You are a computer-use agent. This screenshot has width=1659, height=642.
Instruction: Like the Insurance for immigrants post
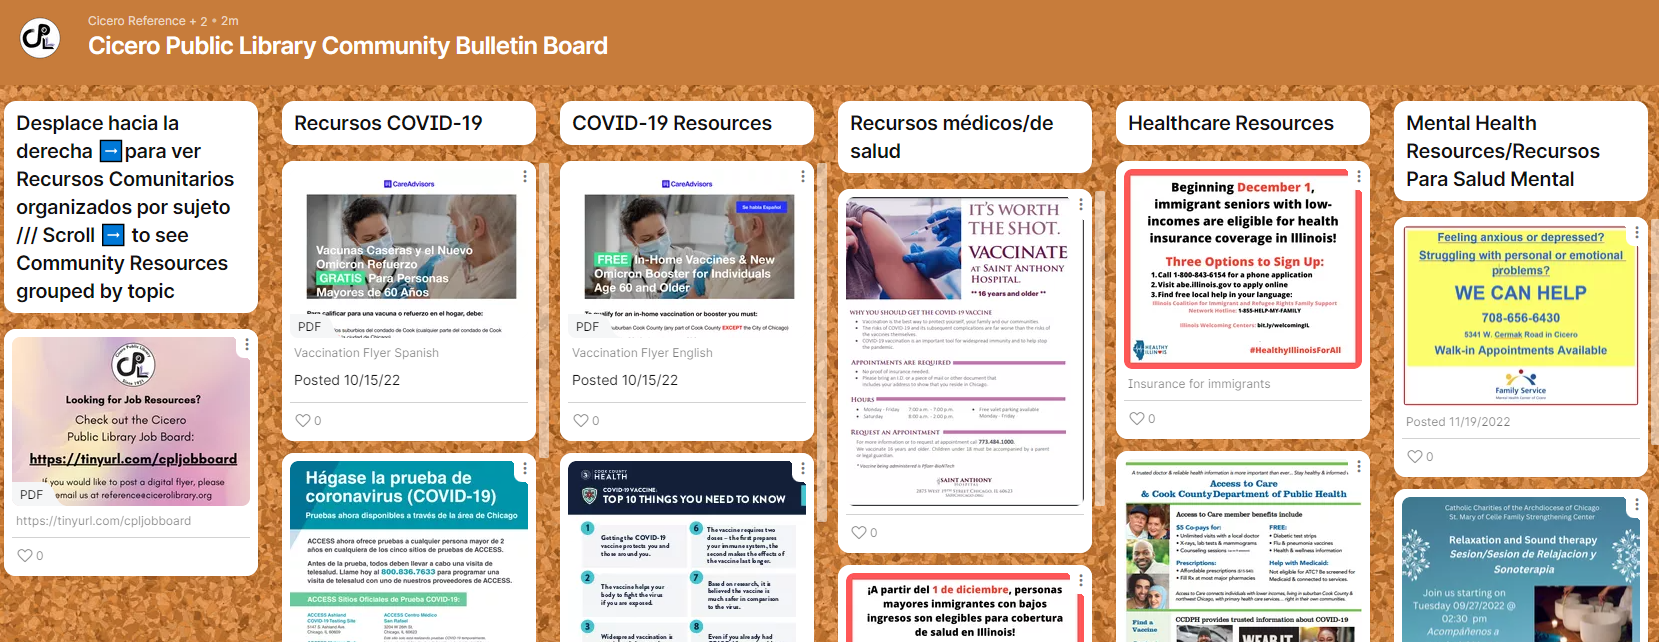pyautogui.click(x=1136, y=419)
